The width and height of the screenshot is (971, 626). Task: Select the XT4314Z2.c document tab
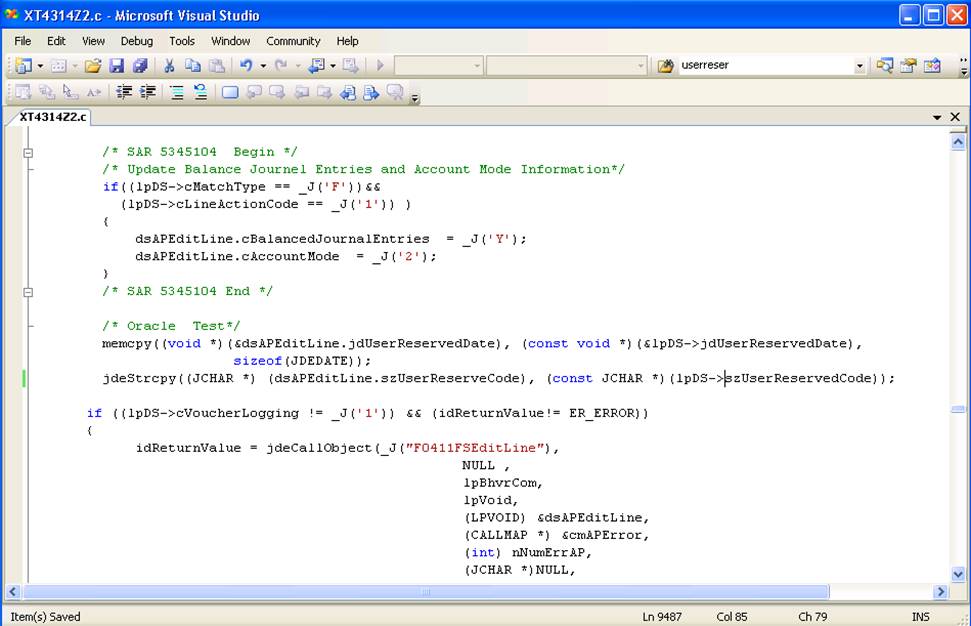coord(53,117)
